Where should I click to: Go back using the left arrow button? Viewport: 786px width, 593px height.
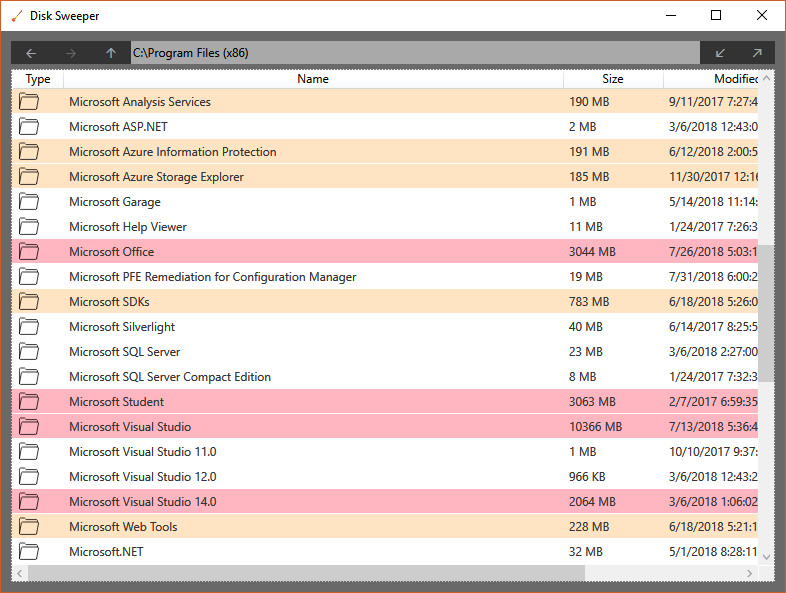click(31, 53)
